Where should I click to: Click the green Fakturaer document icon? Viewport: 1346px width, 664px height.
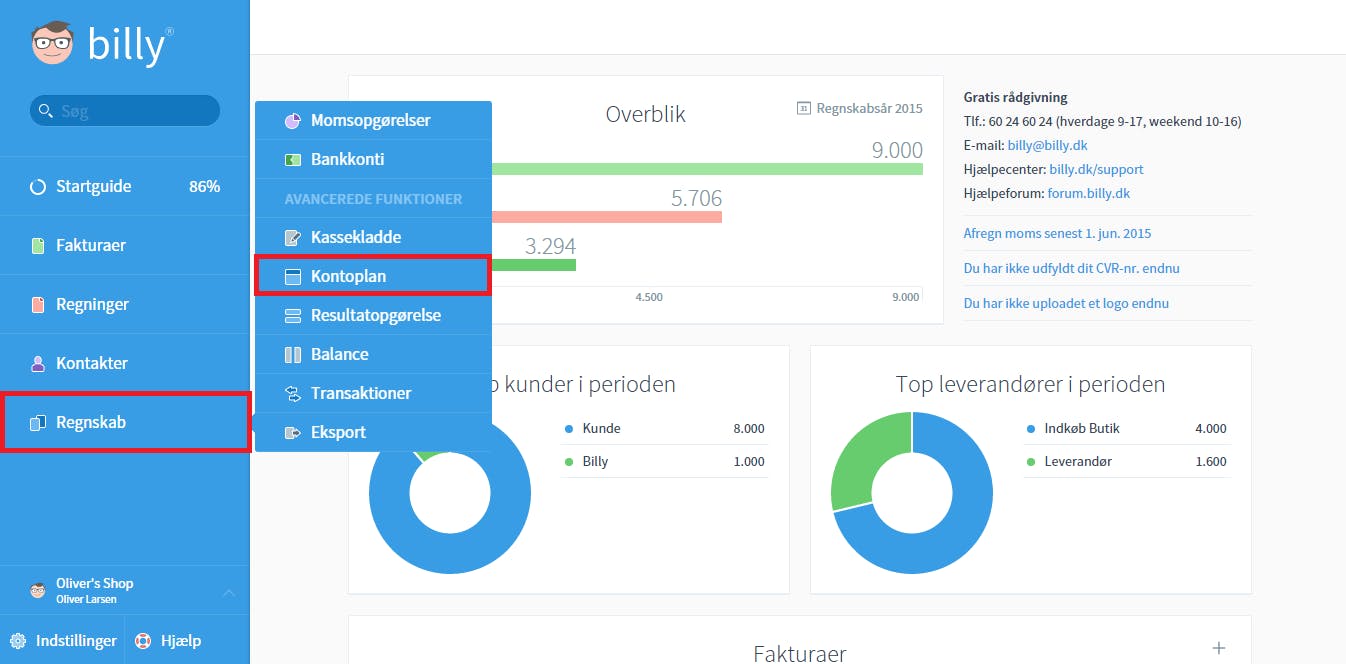(x=38, y=246)
